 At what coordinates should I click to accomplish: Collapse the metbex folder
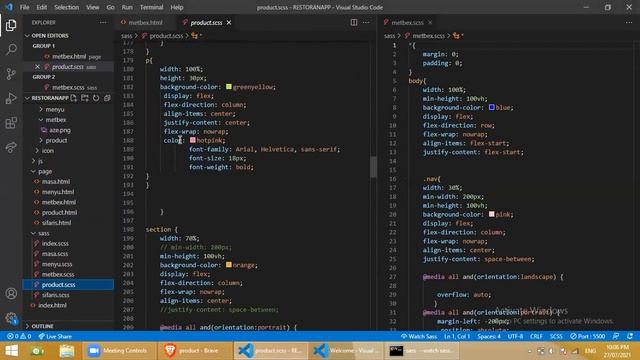(56, 120)
